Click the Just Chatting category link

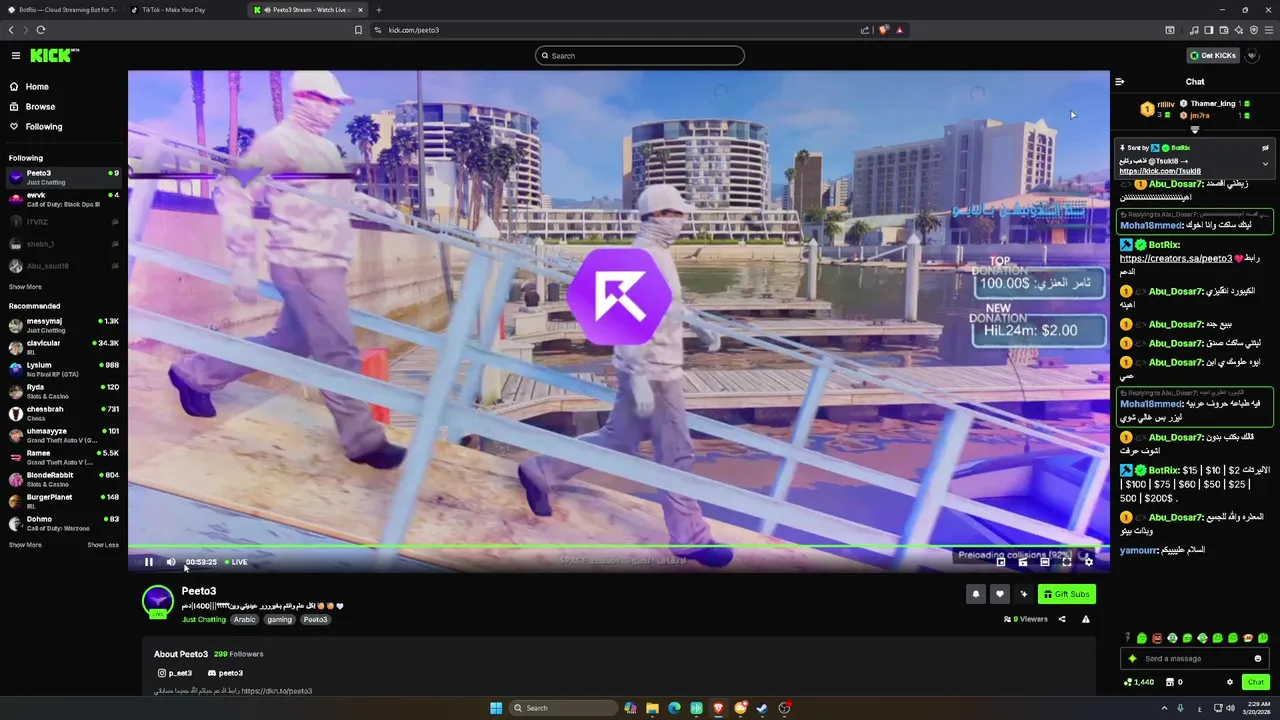click(204, 620)
